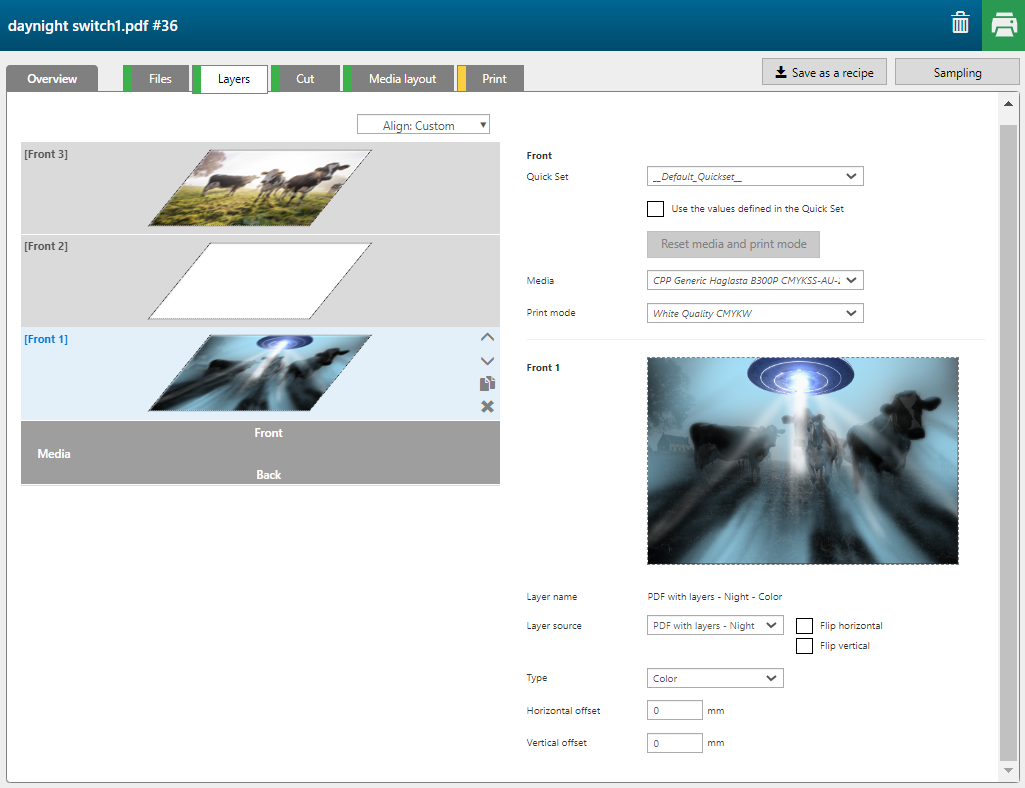Move Front 1 layer up with chevron
This screenshot has width=1025, height=788.
coord(487,338)
